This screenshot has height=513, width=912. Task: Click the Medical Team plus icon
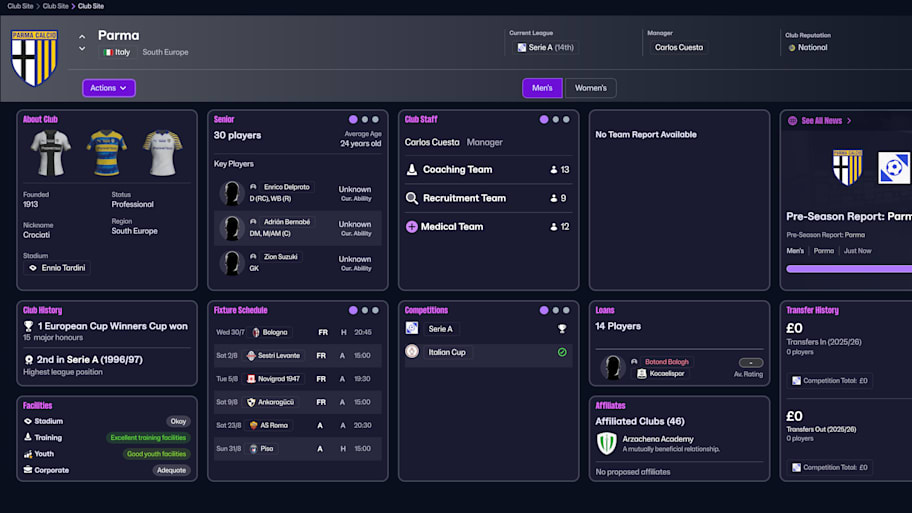click(411, 227)
